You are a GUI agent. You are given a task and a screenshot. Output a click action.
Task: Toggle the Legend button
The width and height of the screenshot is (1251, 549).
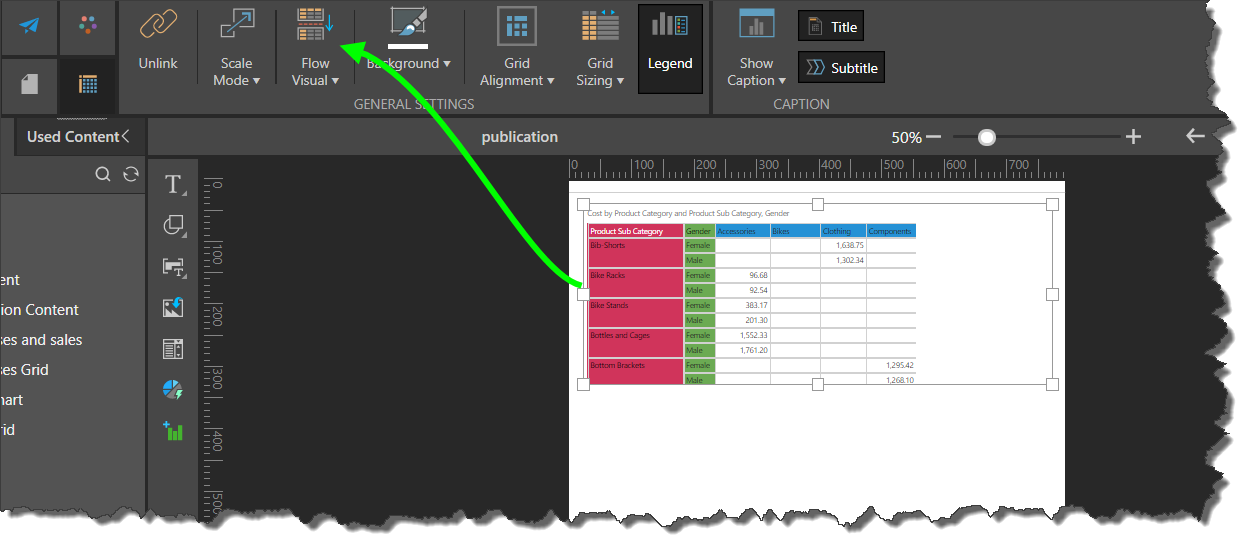(669, 48)
